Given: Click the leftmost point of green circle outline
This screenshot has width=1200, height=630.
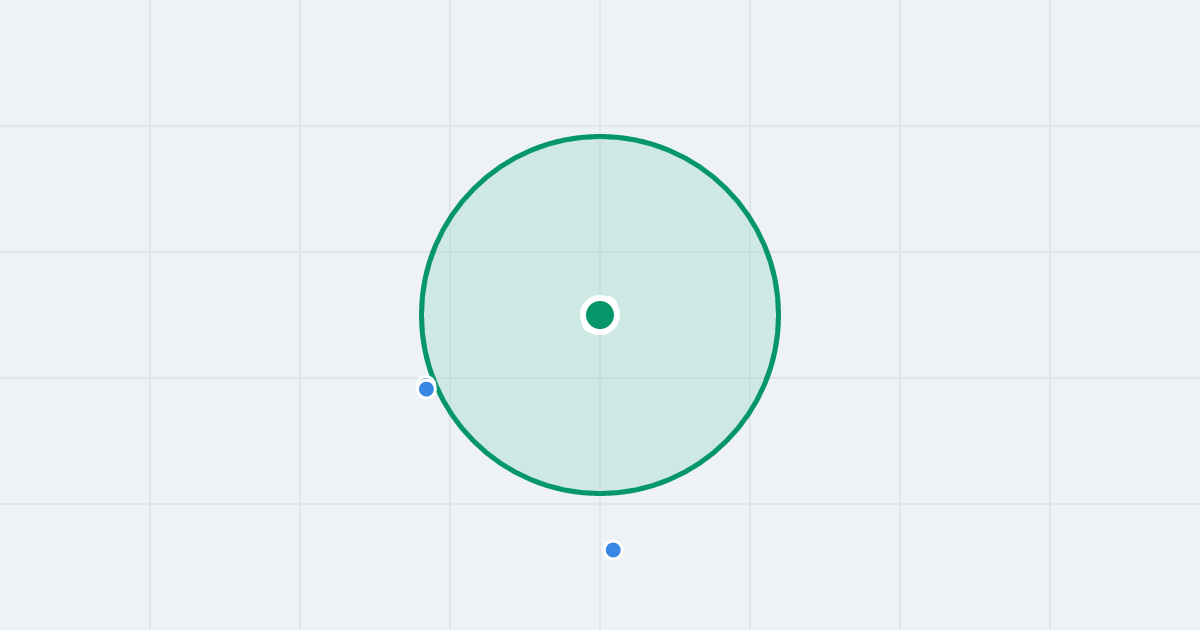Looking at the screenshot, I should tap(421, 315).
